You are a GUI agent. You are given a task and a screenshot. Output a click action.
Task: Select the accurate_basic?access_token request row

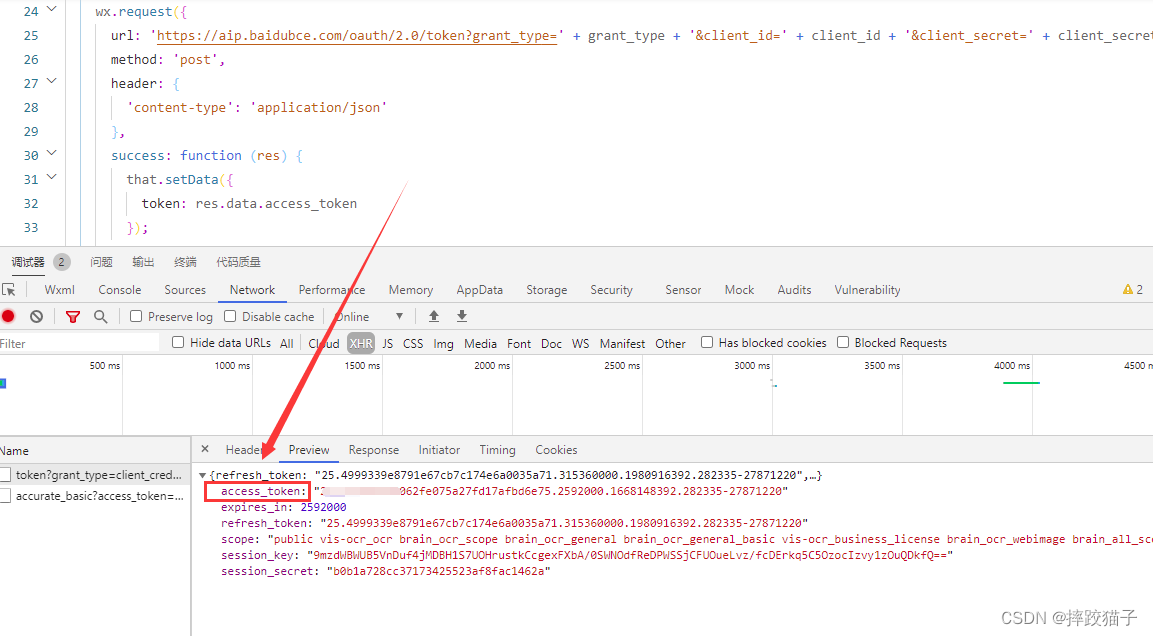click(x=98, y=496)
